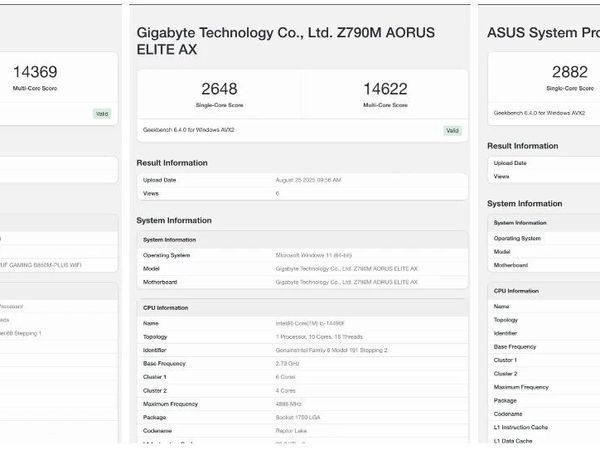Click the upload date 'August 25 2025 09:56 AM'
The height and width of the screenshot is (450, 600).
(308, 180)
